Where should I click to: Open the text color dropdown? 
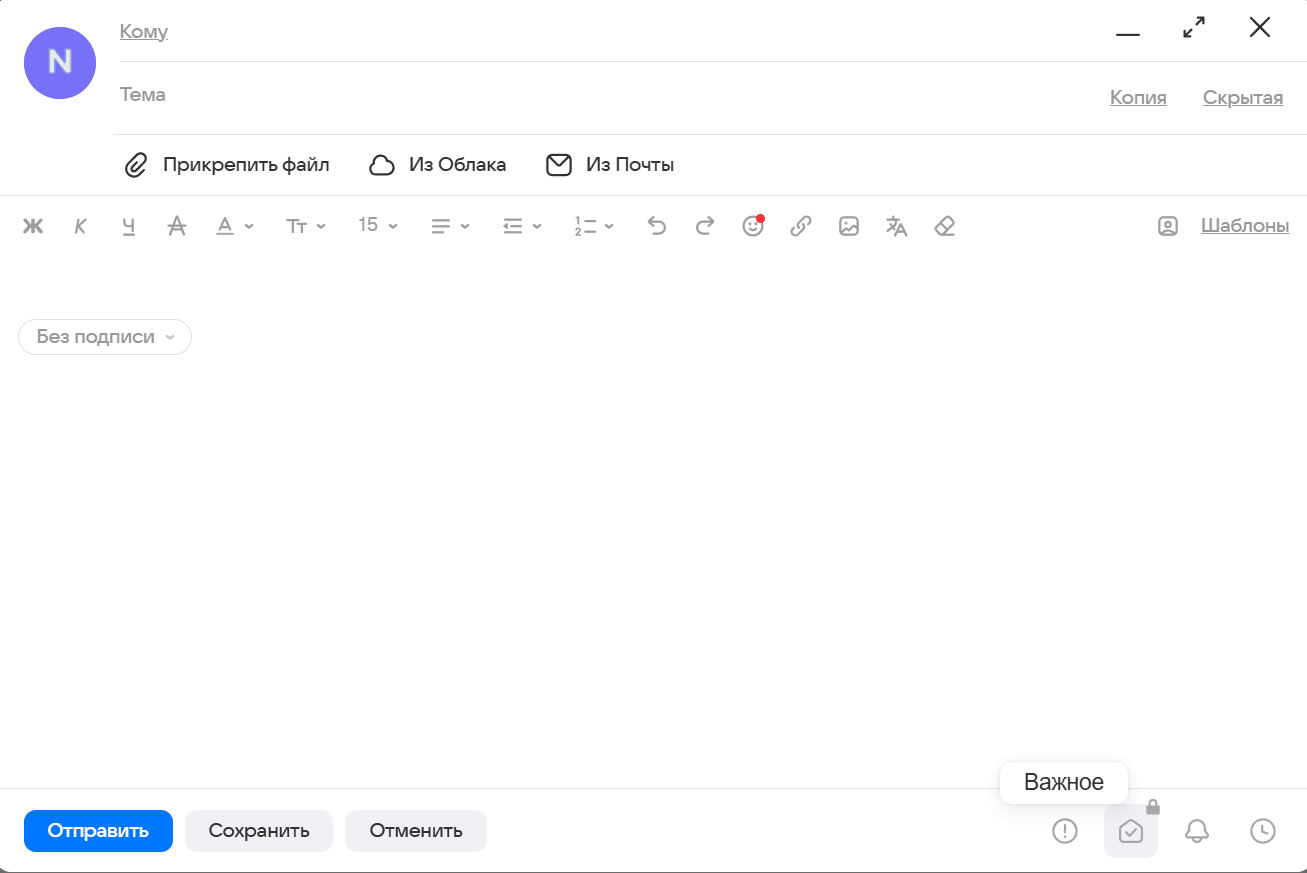click(235, 226)
